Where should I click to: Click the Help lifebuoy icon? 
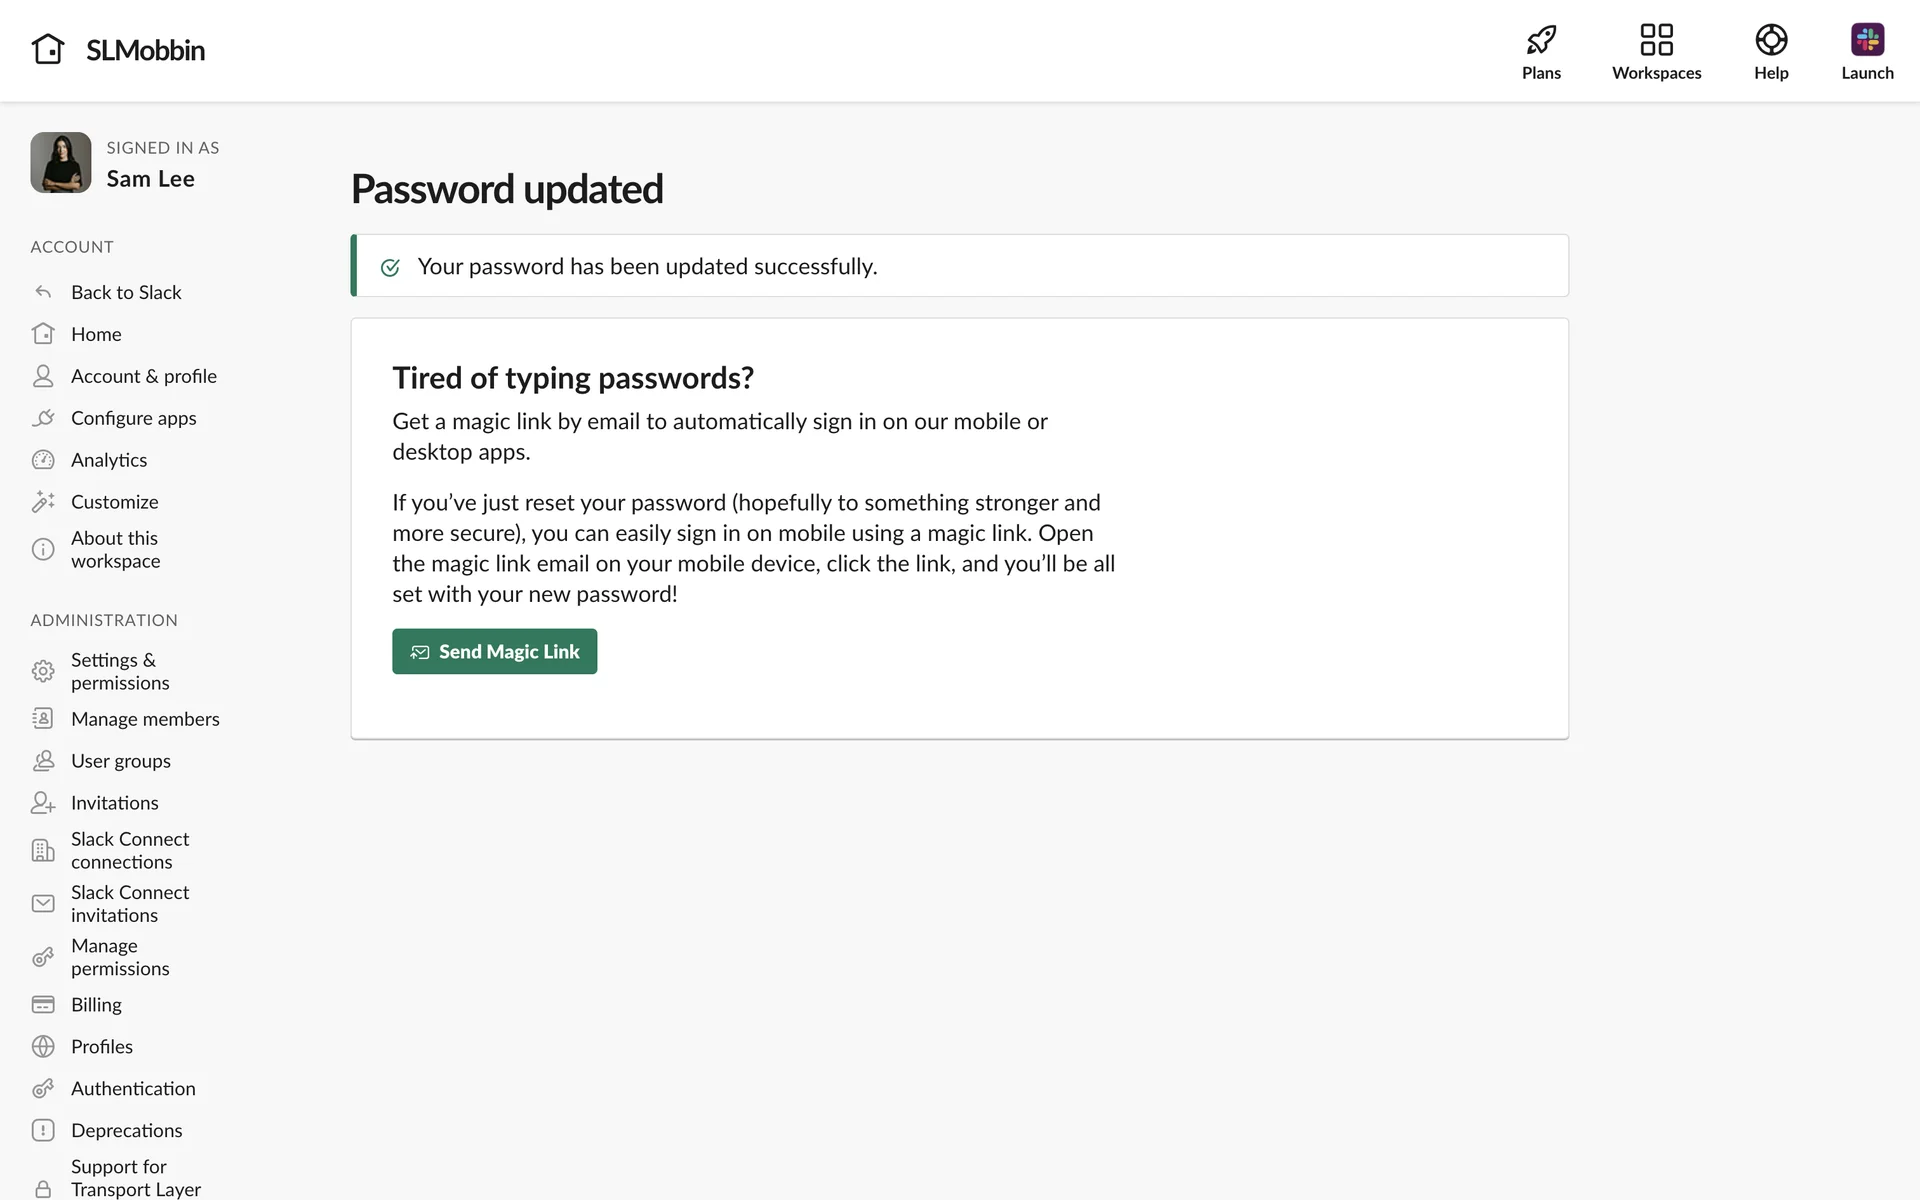tap(1770, 40)
